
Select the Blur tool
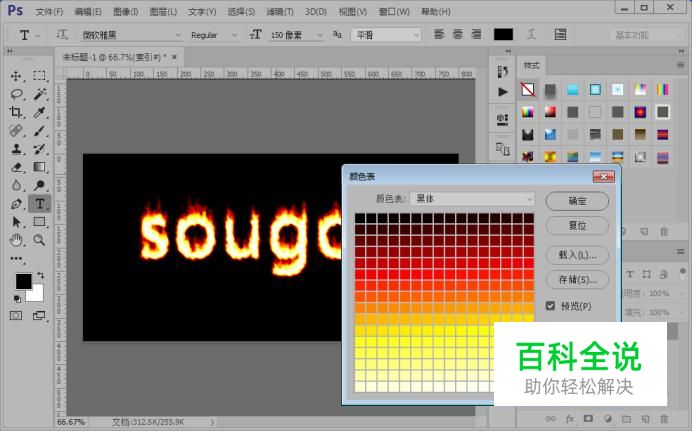pos(16,185)
